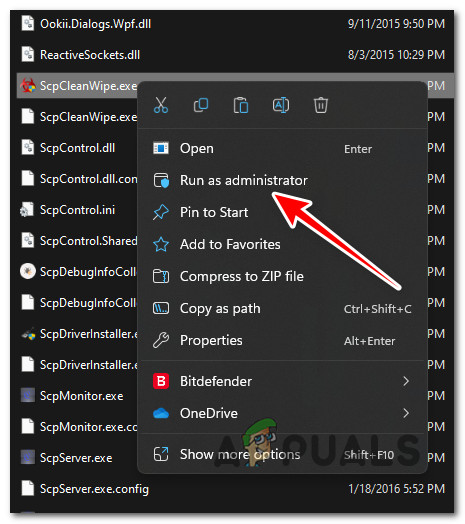
Task: Click the Bitdefender red B icon
Action: (161, 381)
